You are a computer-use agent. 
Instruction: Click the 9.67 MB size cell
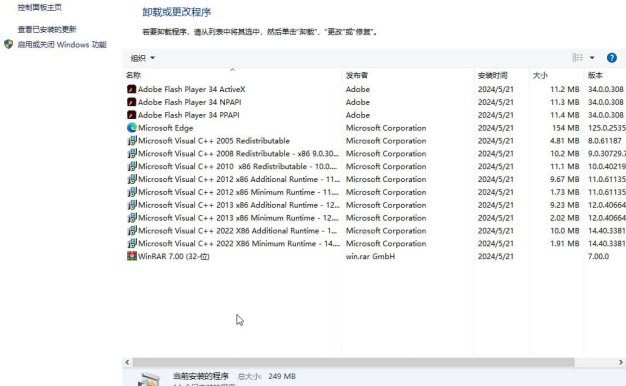[x=565, y=179]
